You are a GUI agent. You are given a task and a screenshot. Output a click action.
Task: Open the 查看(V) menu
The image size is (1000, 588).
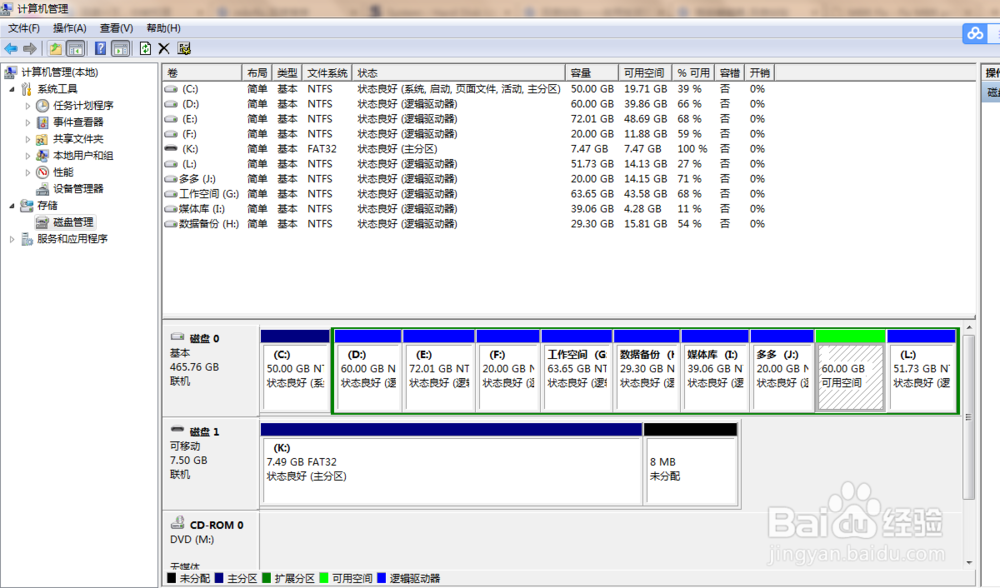[116, 28]
